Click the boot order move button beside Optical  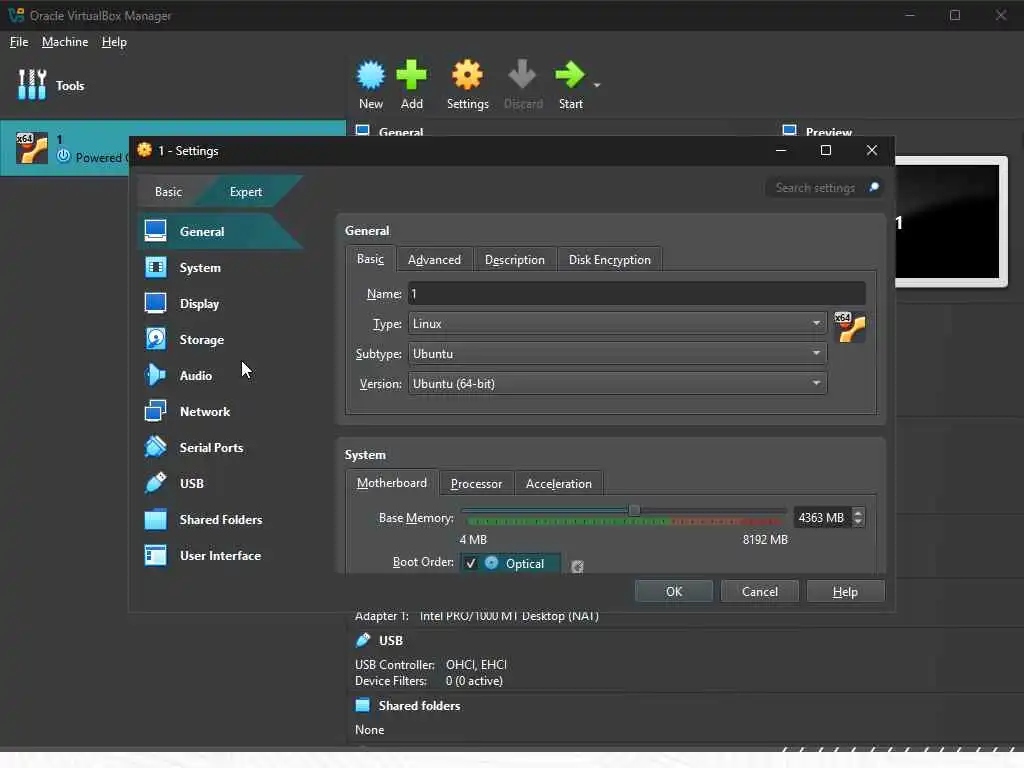(577, 566)
